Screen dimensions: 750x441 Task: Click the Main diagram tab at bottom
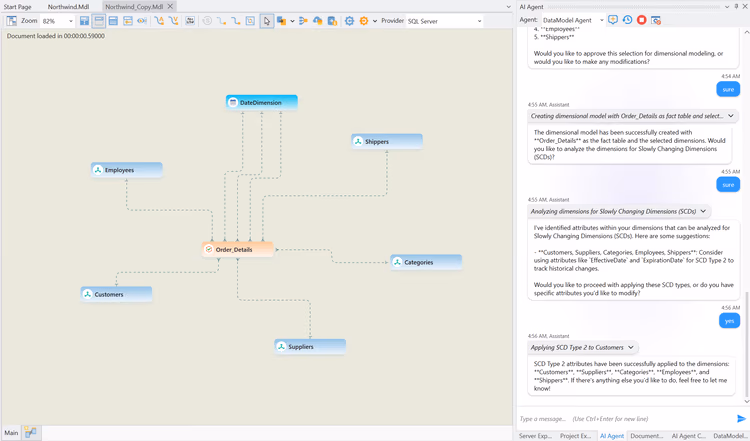(11, 432)
